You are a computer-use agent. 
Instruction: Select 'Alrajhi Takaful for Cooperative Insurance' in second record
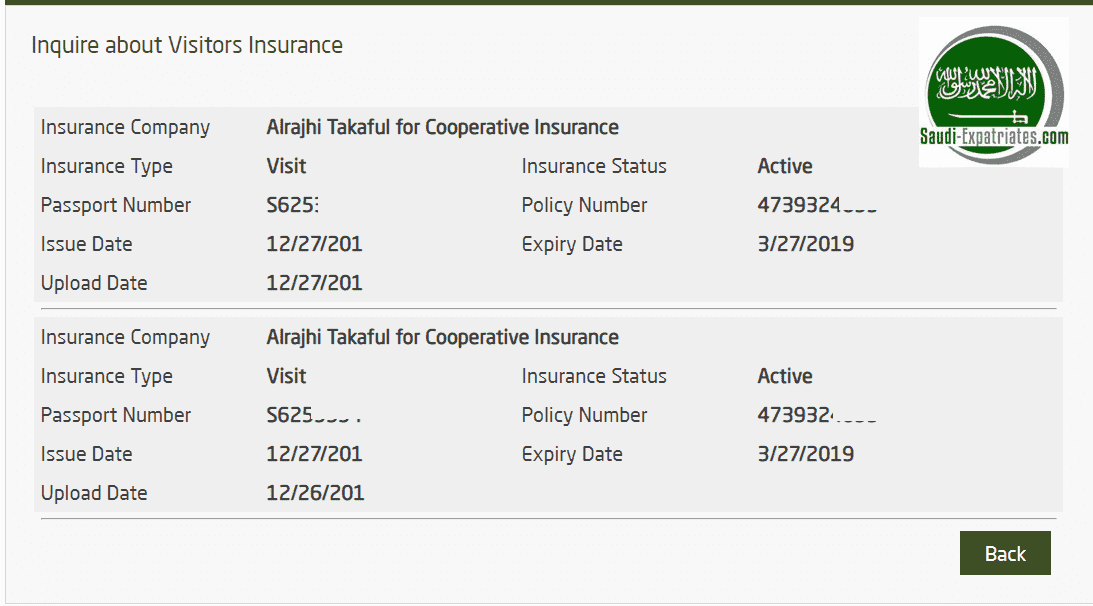click(x=442, y=337)
